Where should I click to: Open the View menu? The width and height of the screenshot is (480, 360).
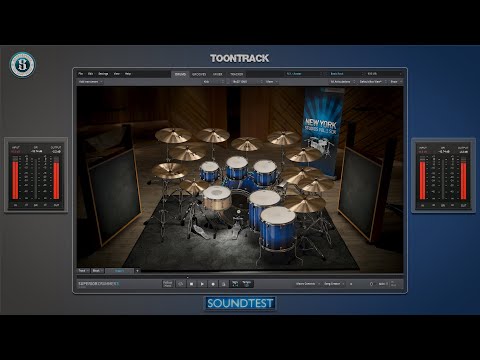[117, 74]
